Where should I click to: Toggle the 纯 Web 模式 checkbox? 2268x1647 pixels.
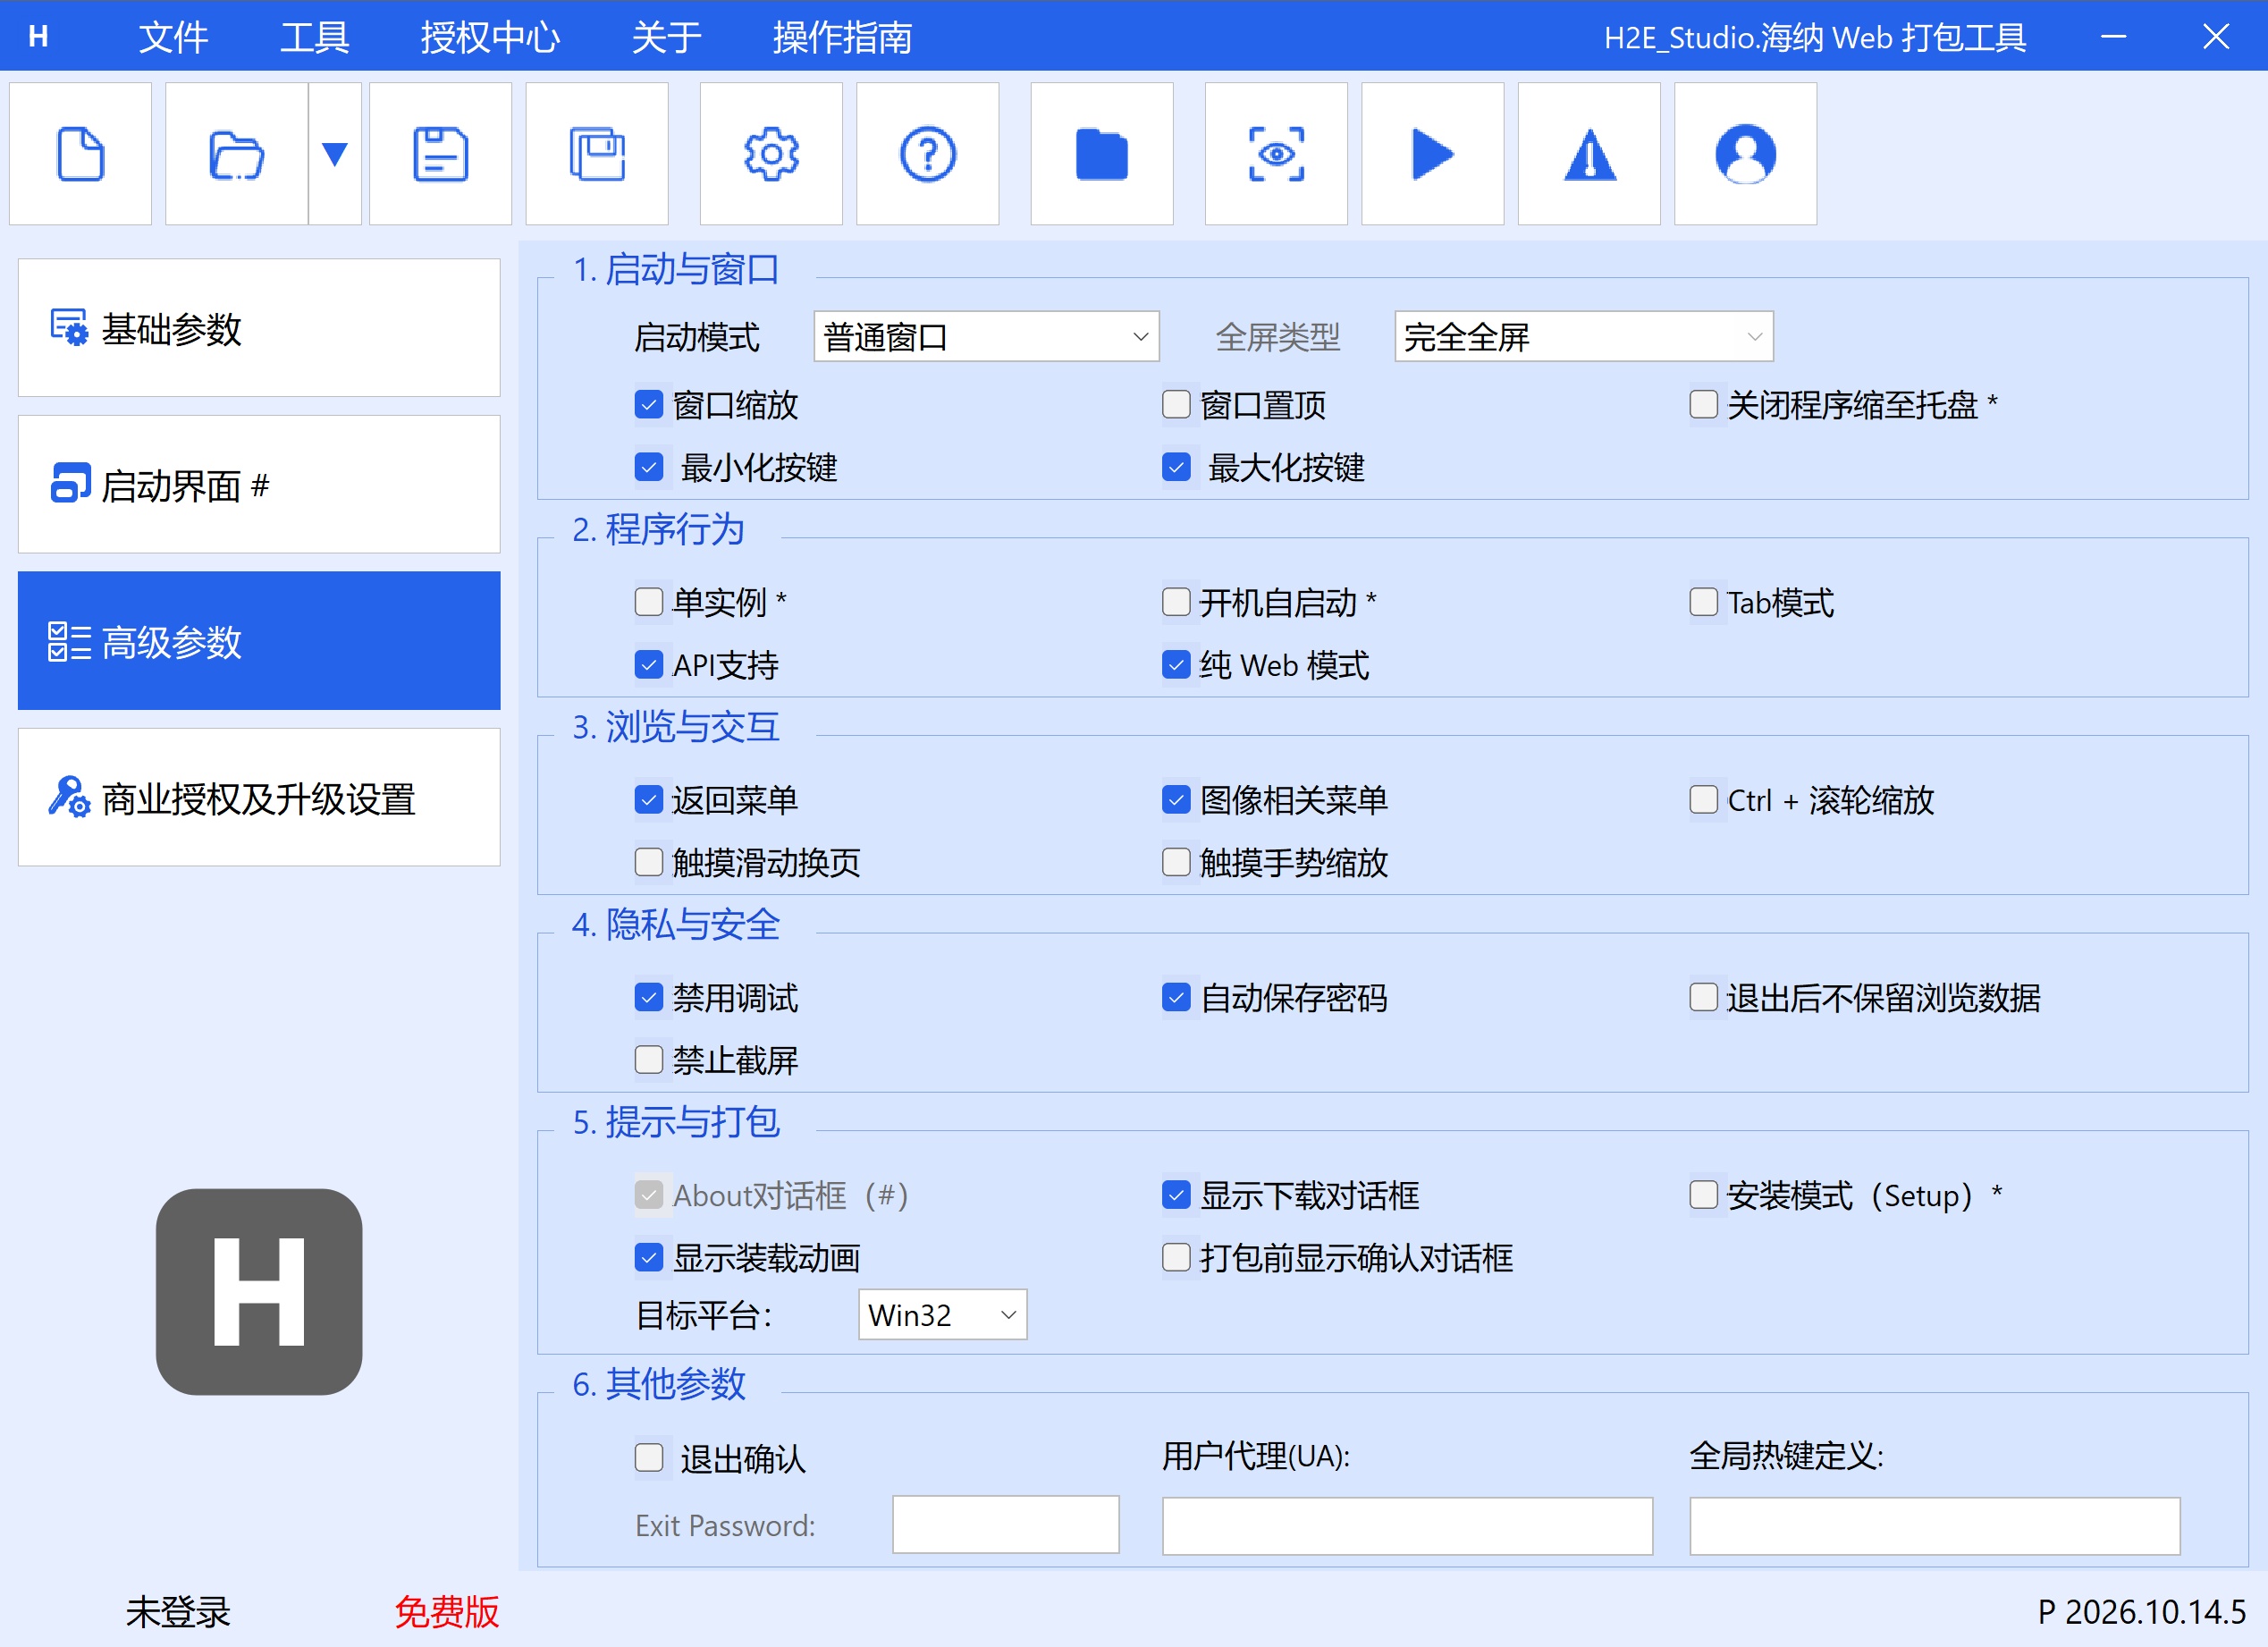coord(1176,664)
